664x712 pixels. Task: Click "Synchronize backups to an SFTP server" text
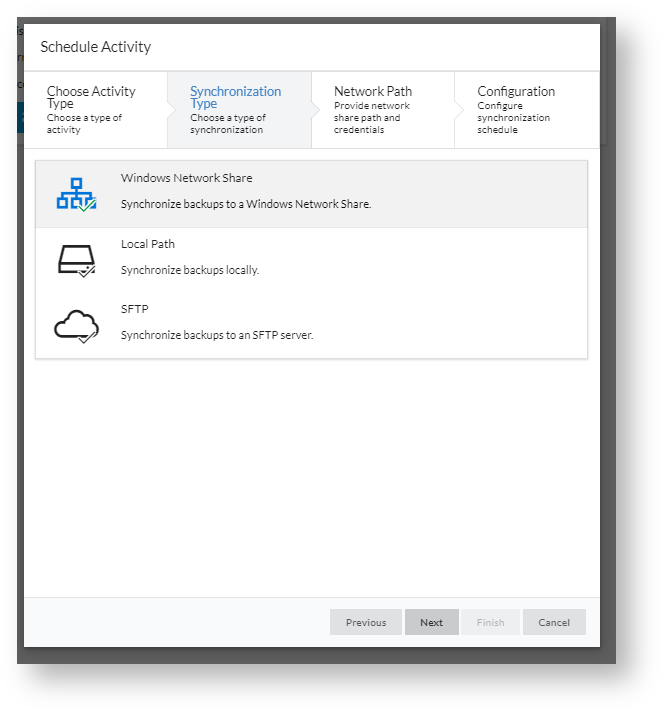coord(217,335)
